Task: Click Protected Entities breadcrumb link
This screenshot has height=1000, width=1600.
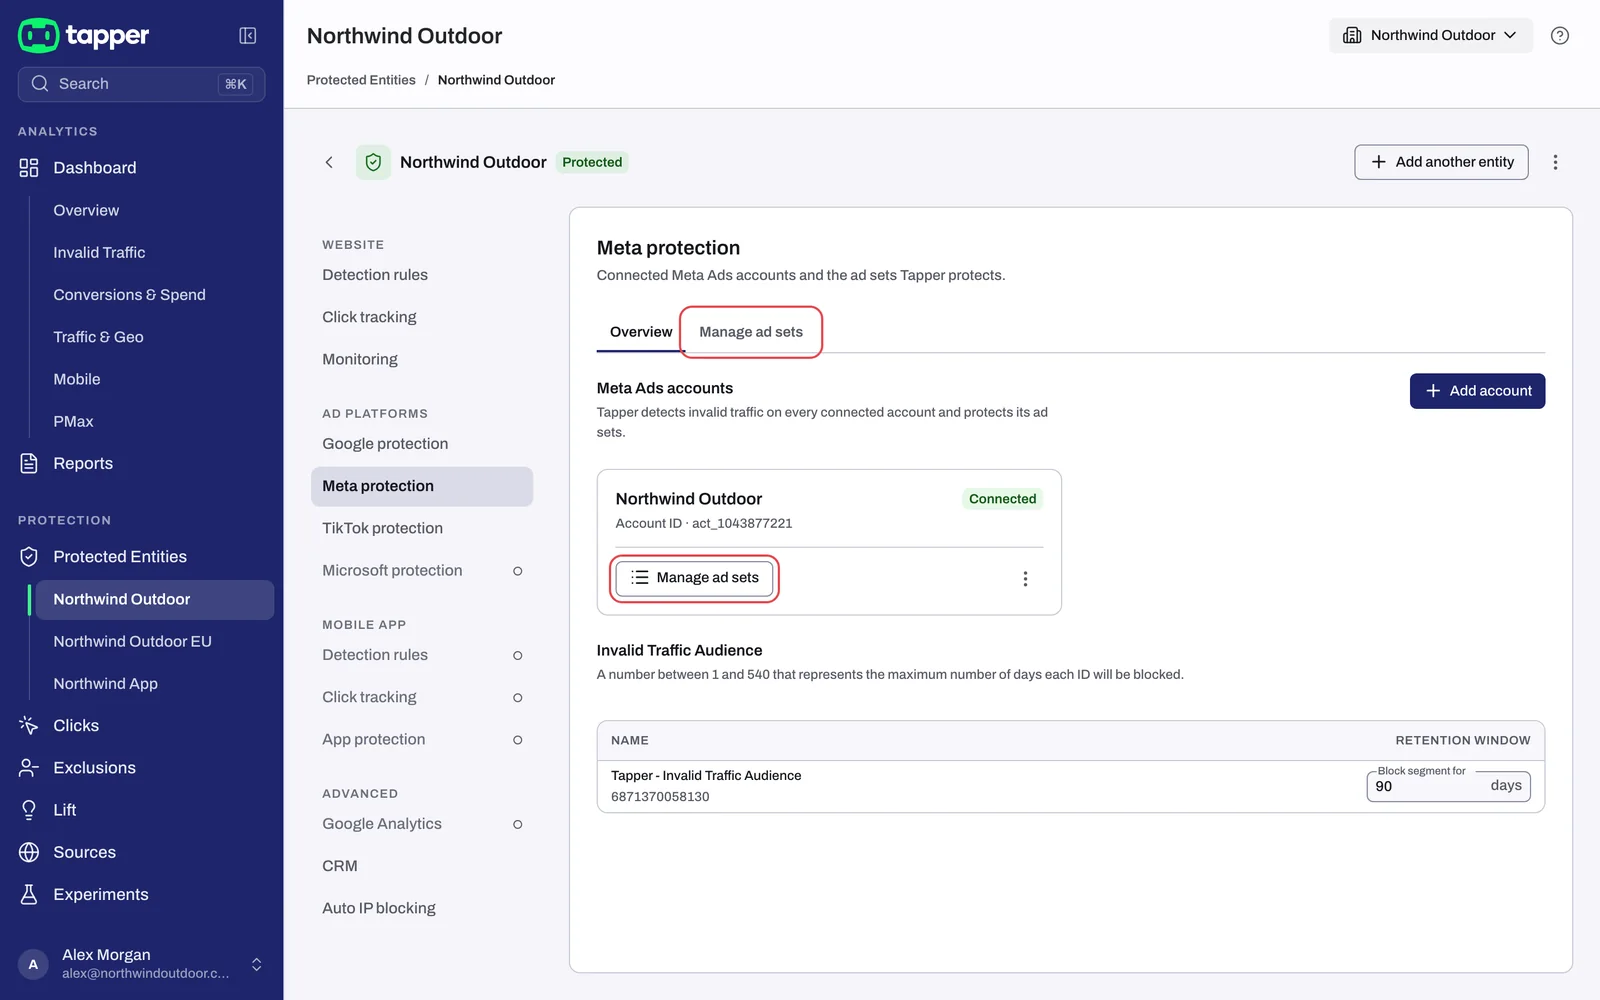Action: (361, 80)
